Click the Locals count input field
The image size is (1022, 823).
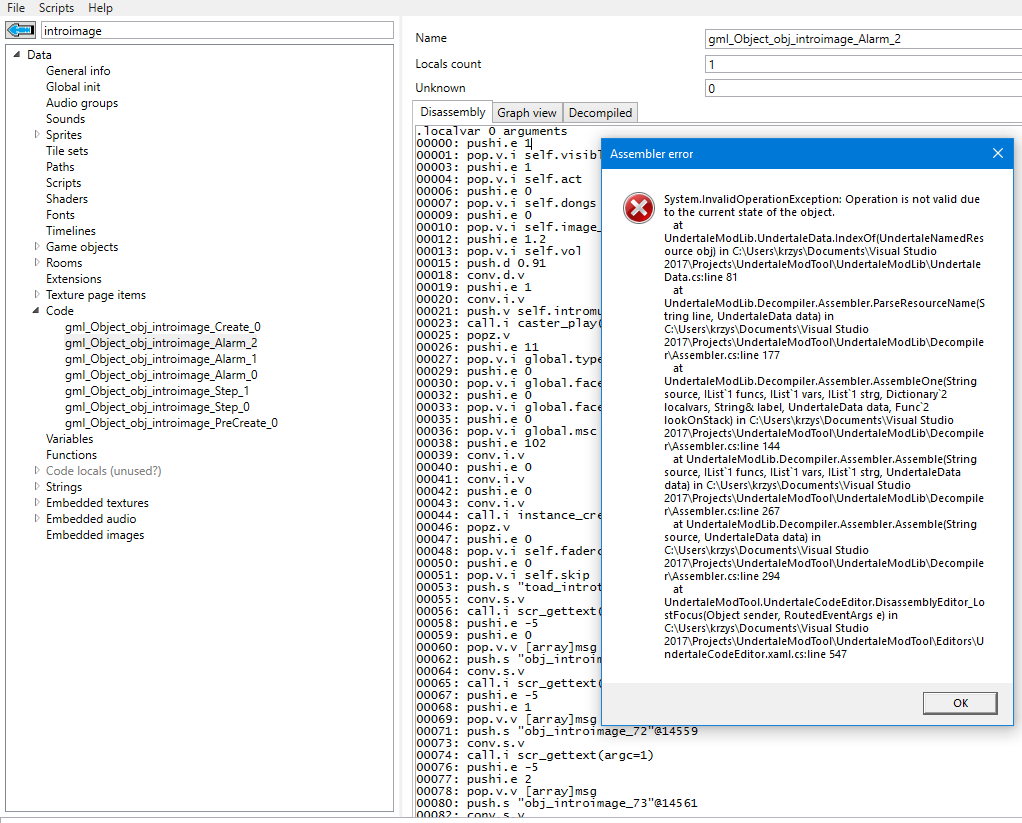[860, 62]
